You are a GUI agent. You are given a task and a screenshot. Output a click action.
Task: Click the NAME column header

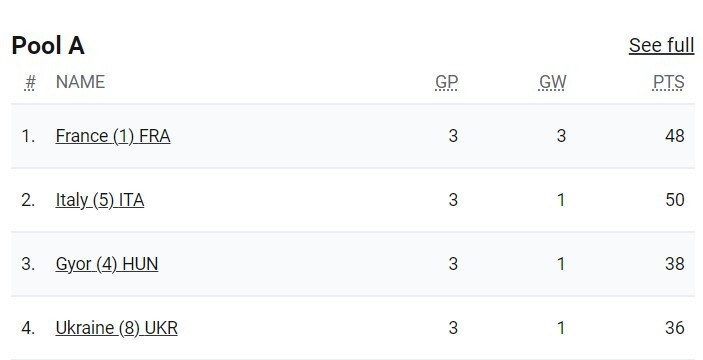point(80,82)
